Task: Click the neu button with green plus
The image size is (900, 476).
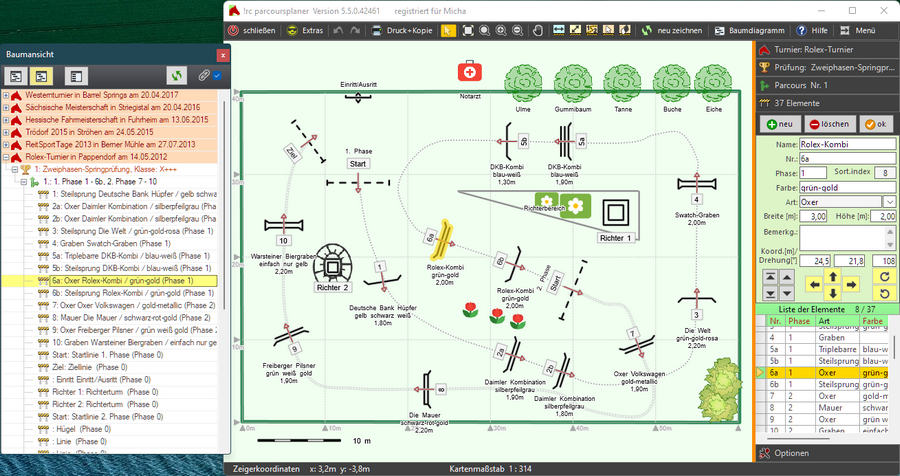Action: click(779, 124)
